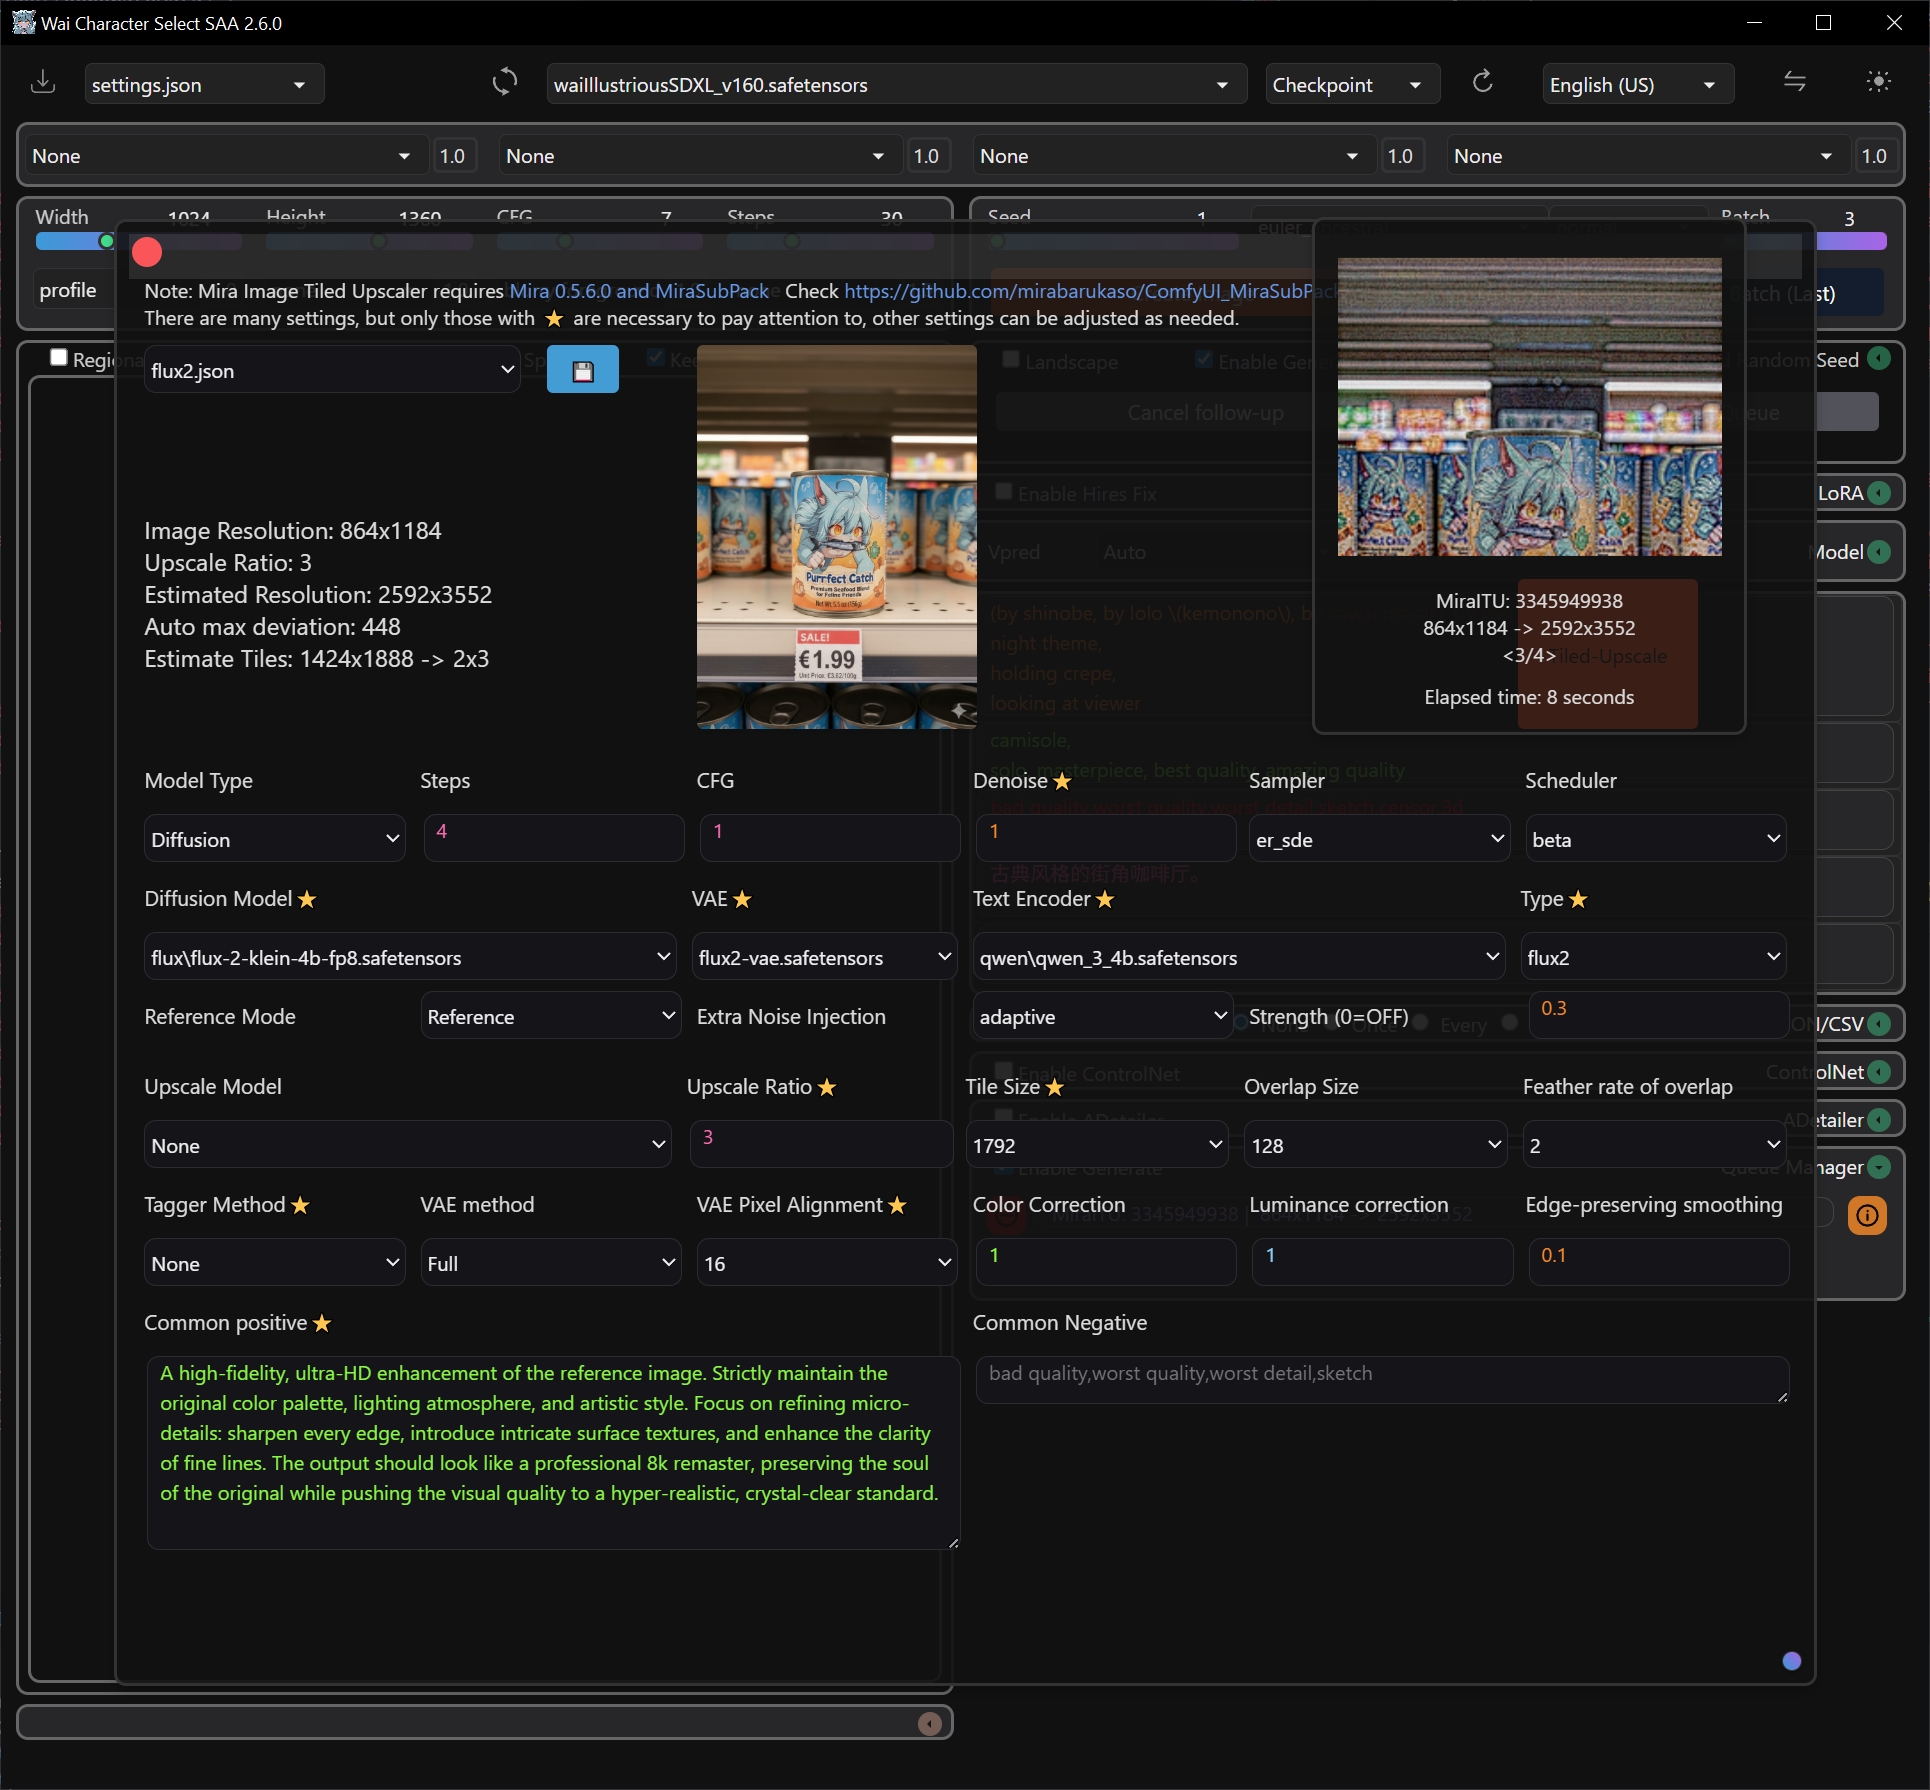The width and height of the screenshot is (1930, 1790).
Task: Click the red circle close dot
Action: coord(147,253)
